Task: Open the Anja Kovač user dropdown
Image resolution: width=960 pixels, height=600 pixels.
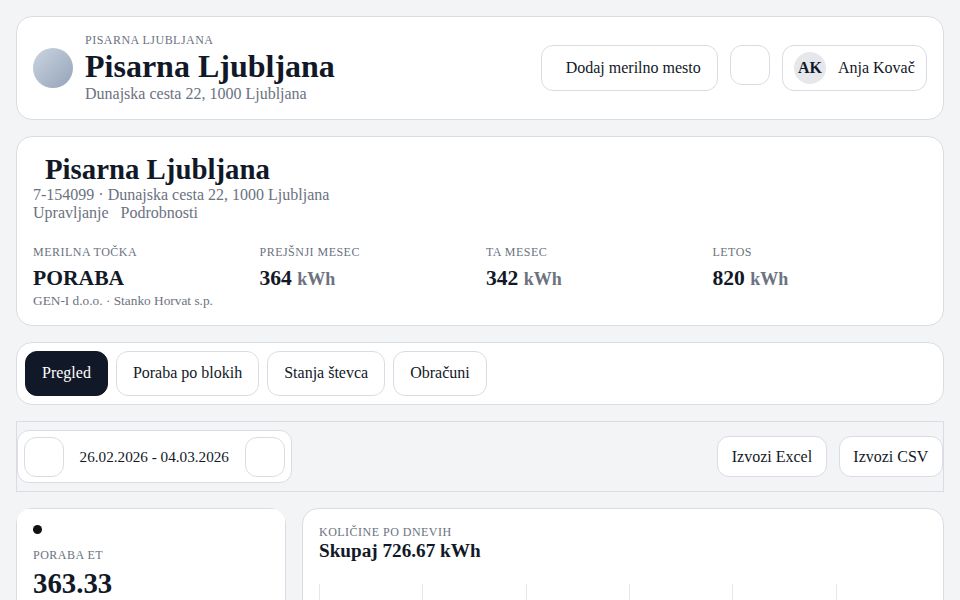Action: point(853,68)
